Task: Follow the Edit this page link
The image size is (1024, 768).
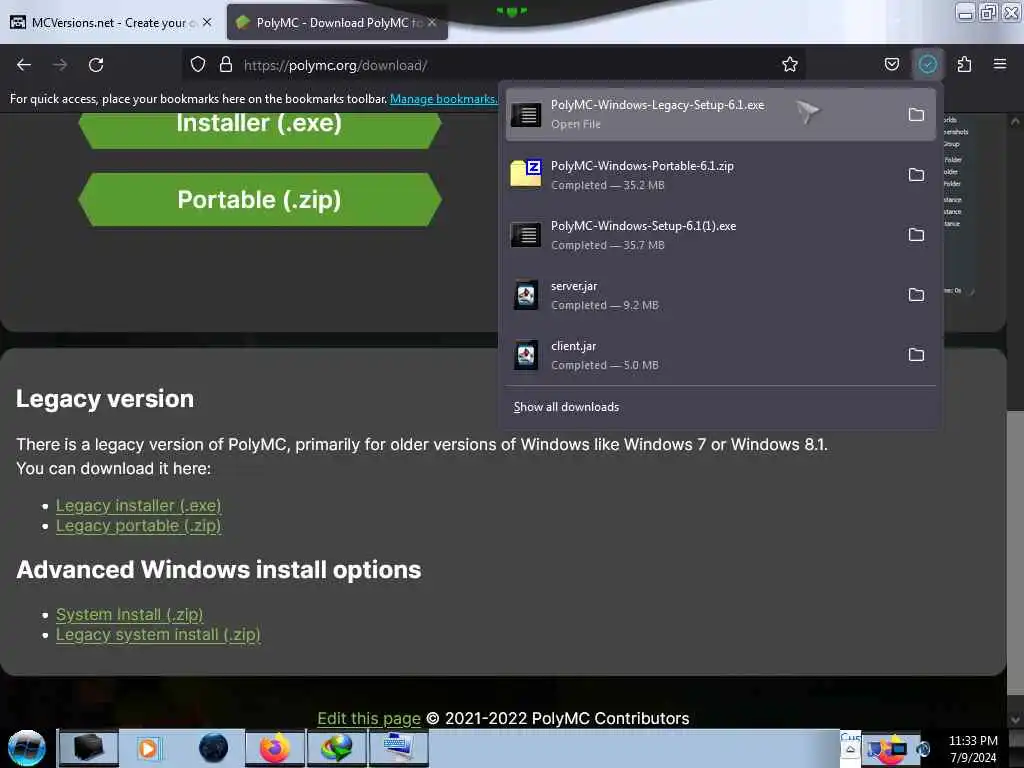Action: point(369,718)
